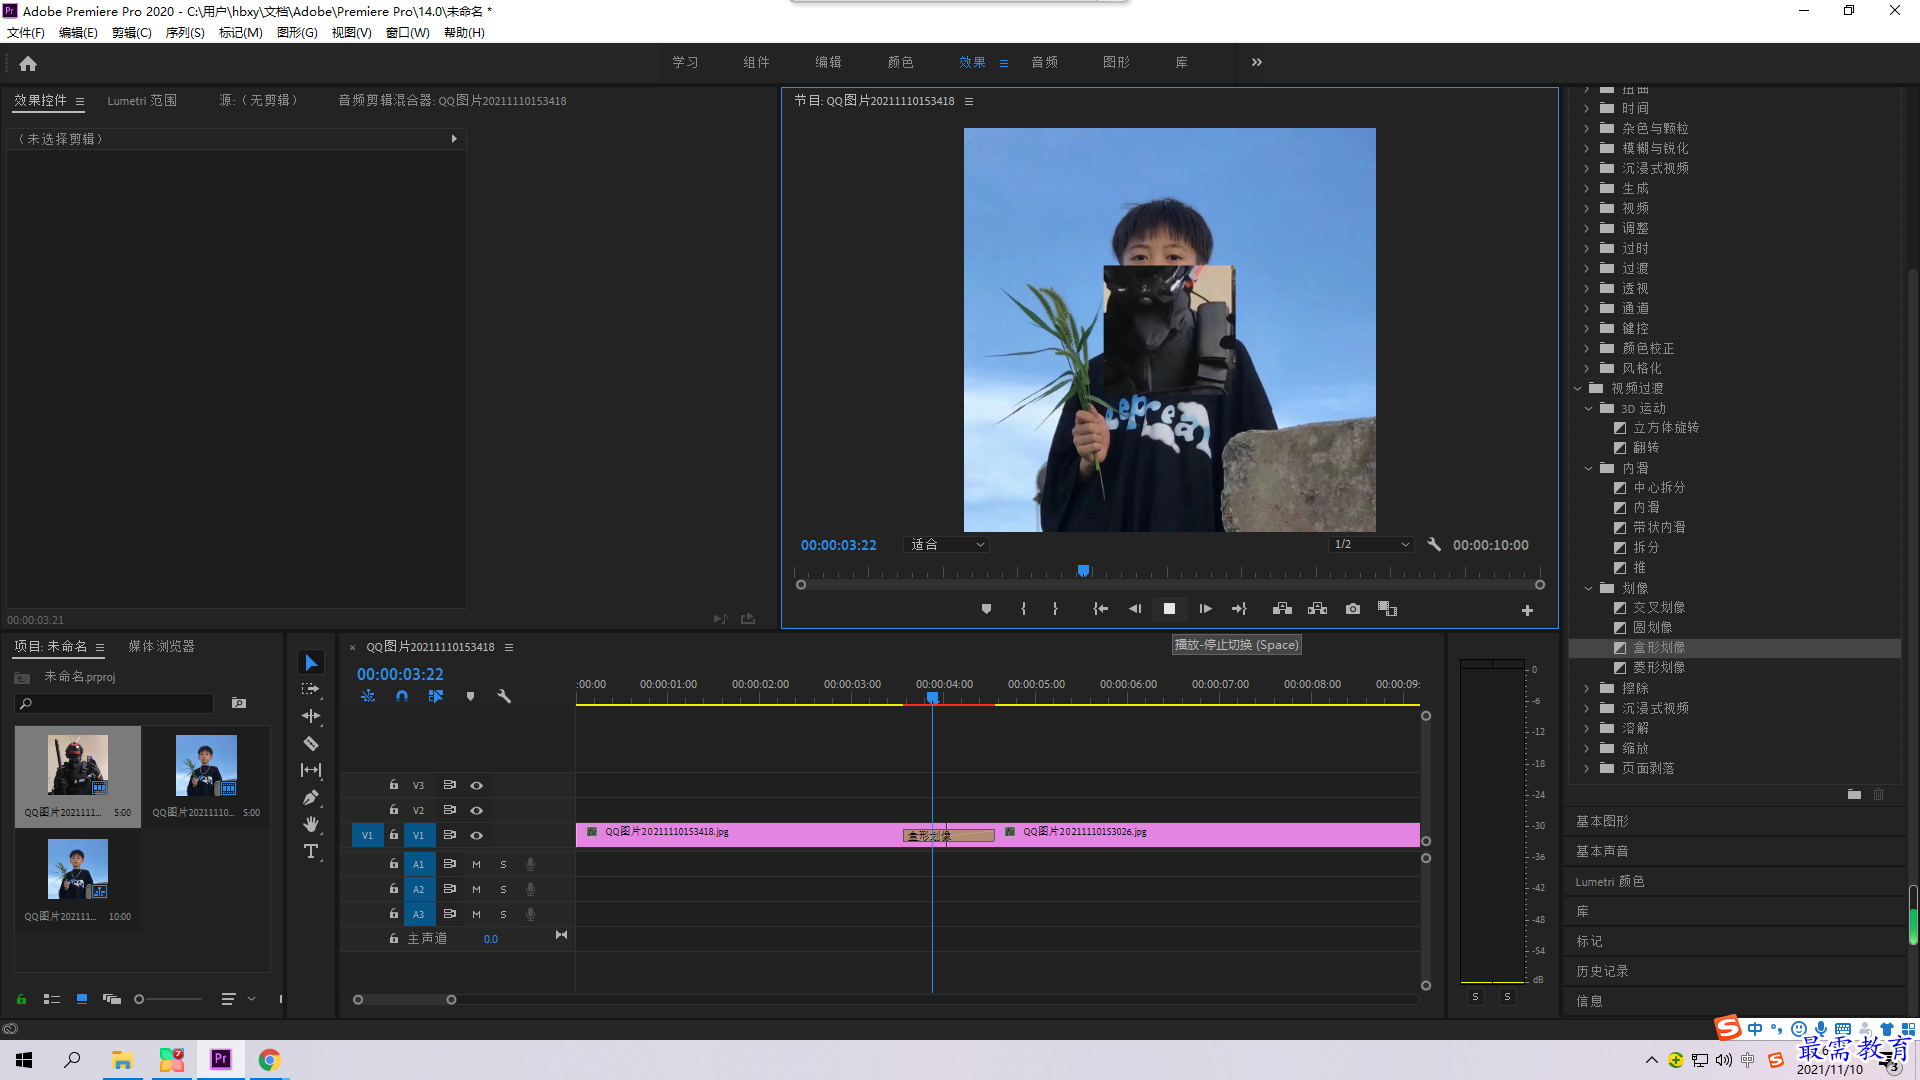Image resolution: width=1920 pixels, height=1080 pixels.
Task: Click Mark In button
Action: 1023,609
